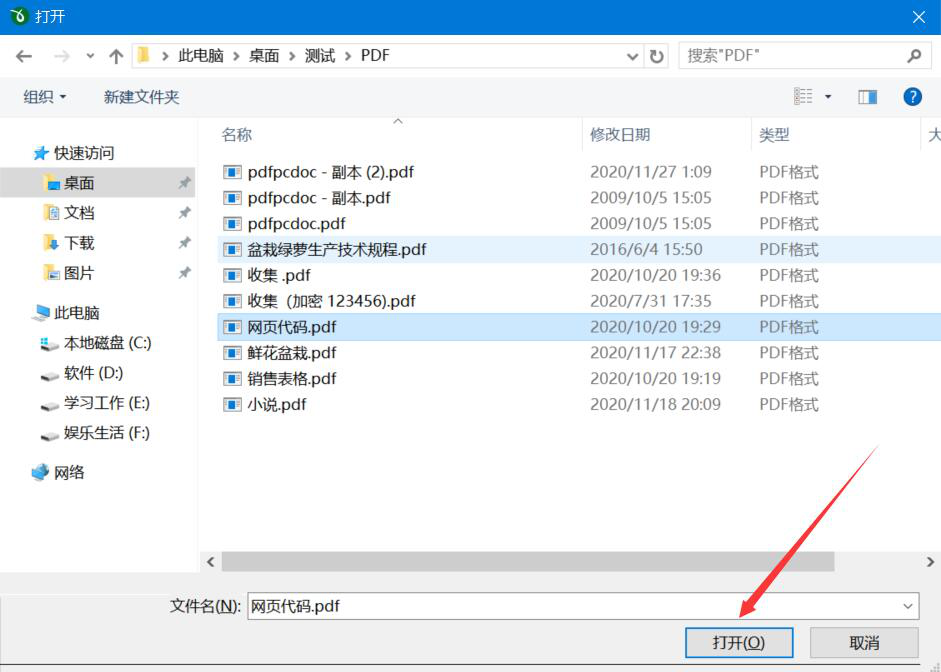Refresh the PDF folder listing

pyautogui.click(x=657, y=56)
